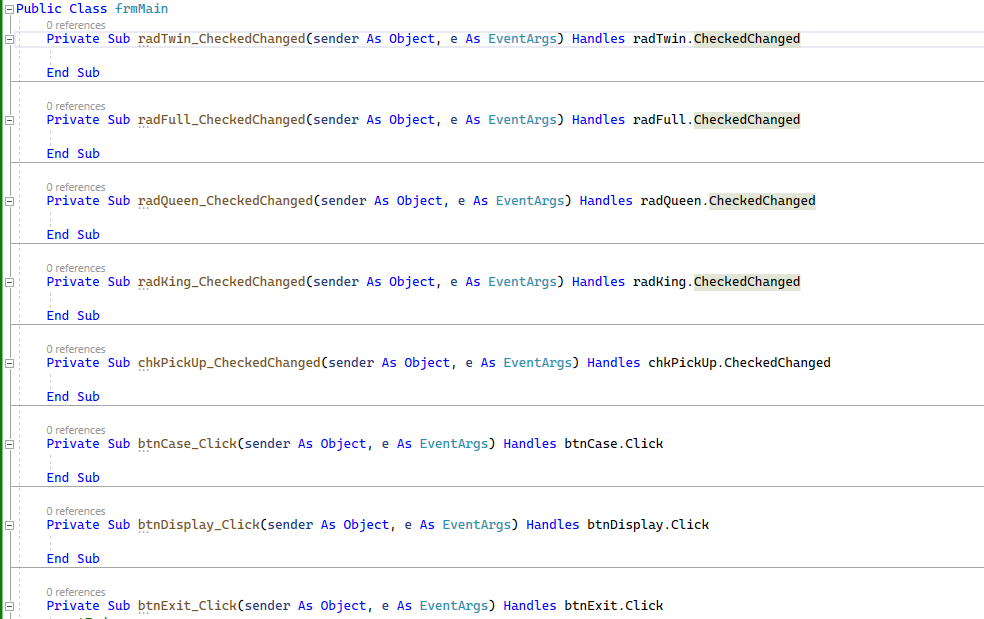
Task: Open 0 references above radQueen_CheckedChanged
Action: point(76,186)
